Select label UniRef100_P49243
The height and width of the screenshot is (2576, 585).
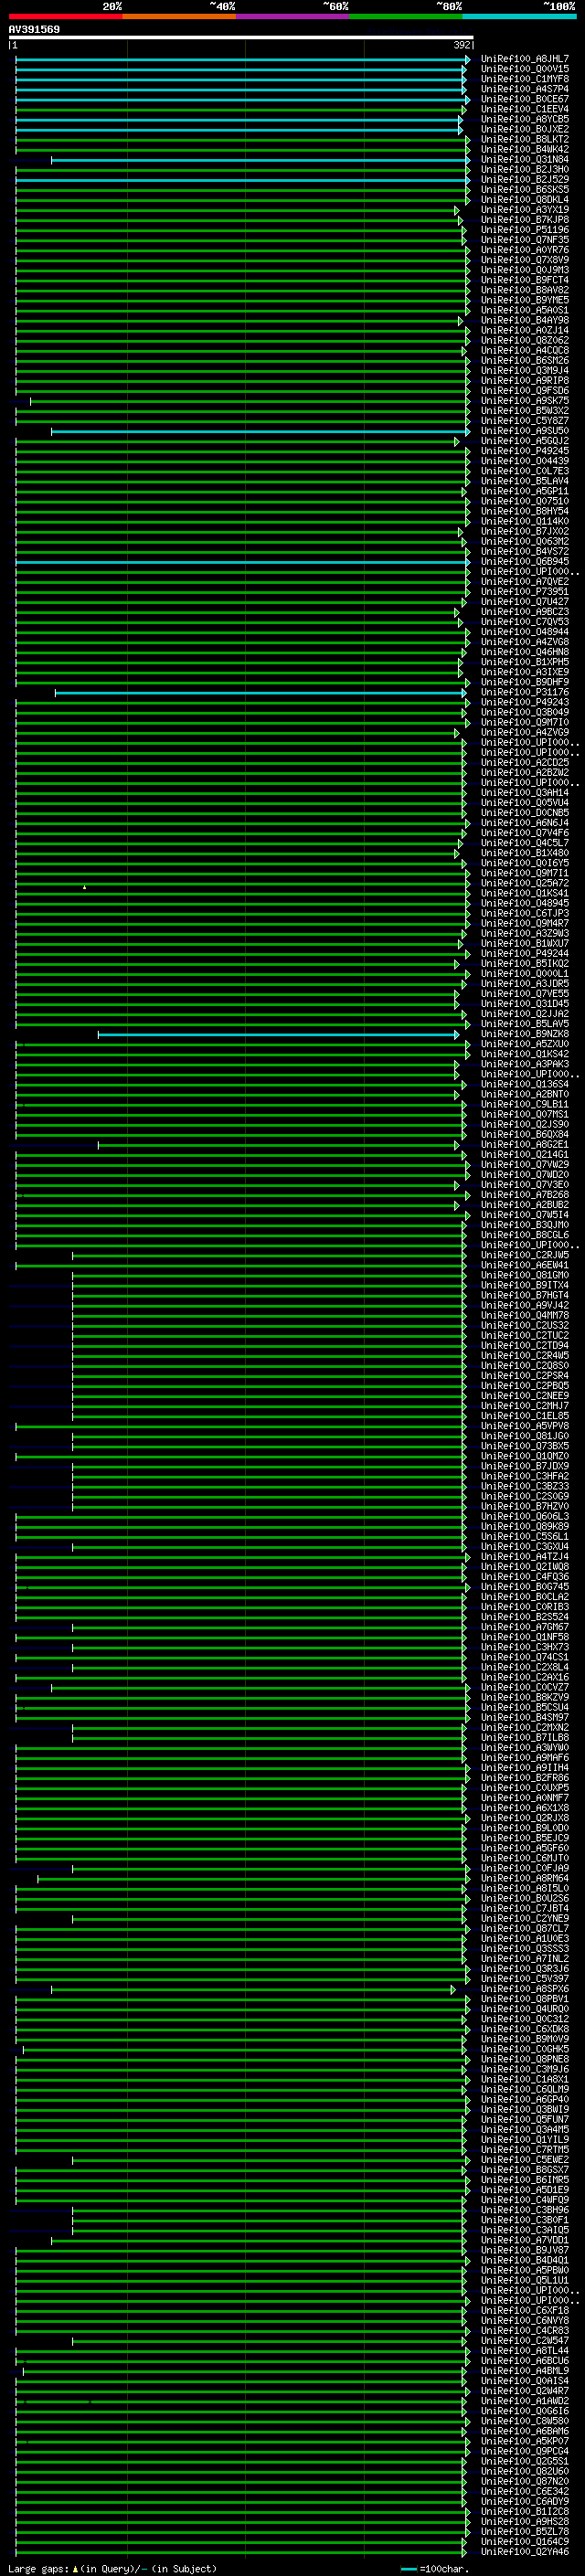click(524, 703)
